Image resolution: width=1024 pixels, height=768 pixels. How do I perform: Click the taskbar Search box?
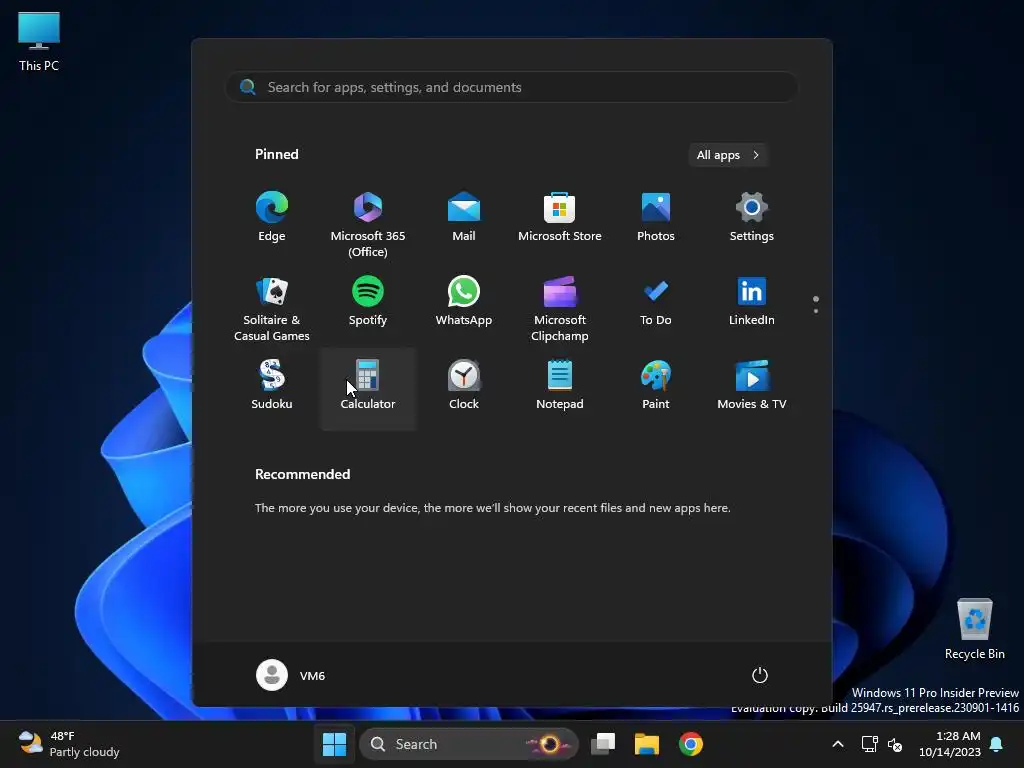[x=468, y=744]
